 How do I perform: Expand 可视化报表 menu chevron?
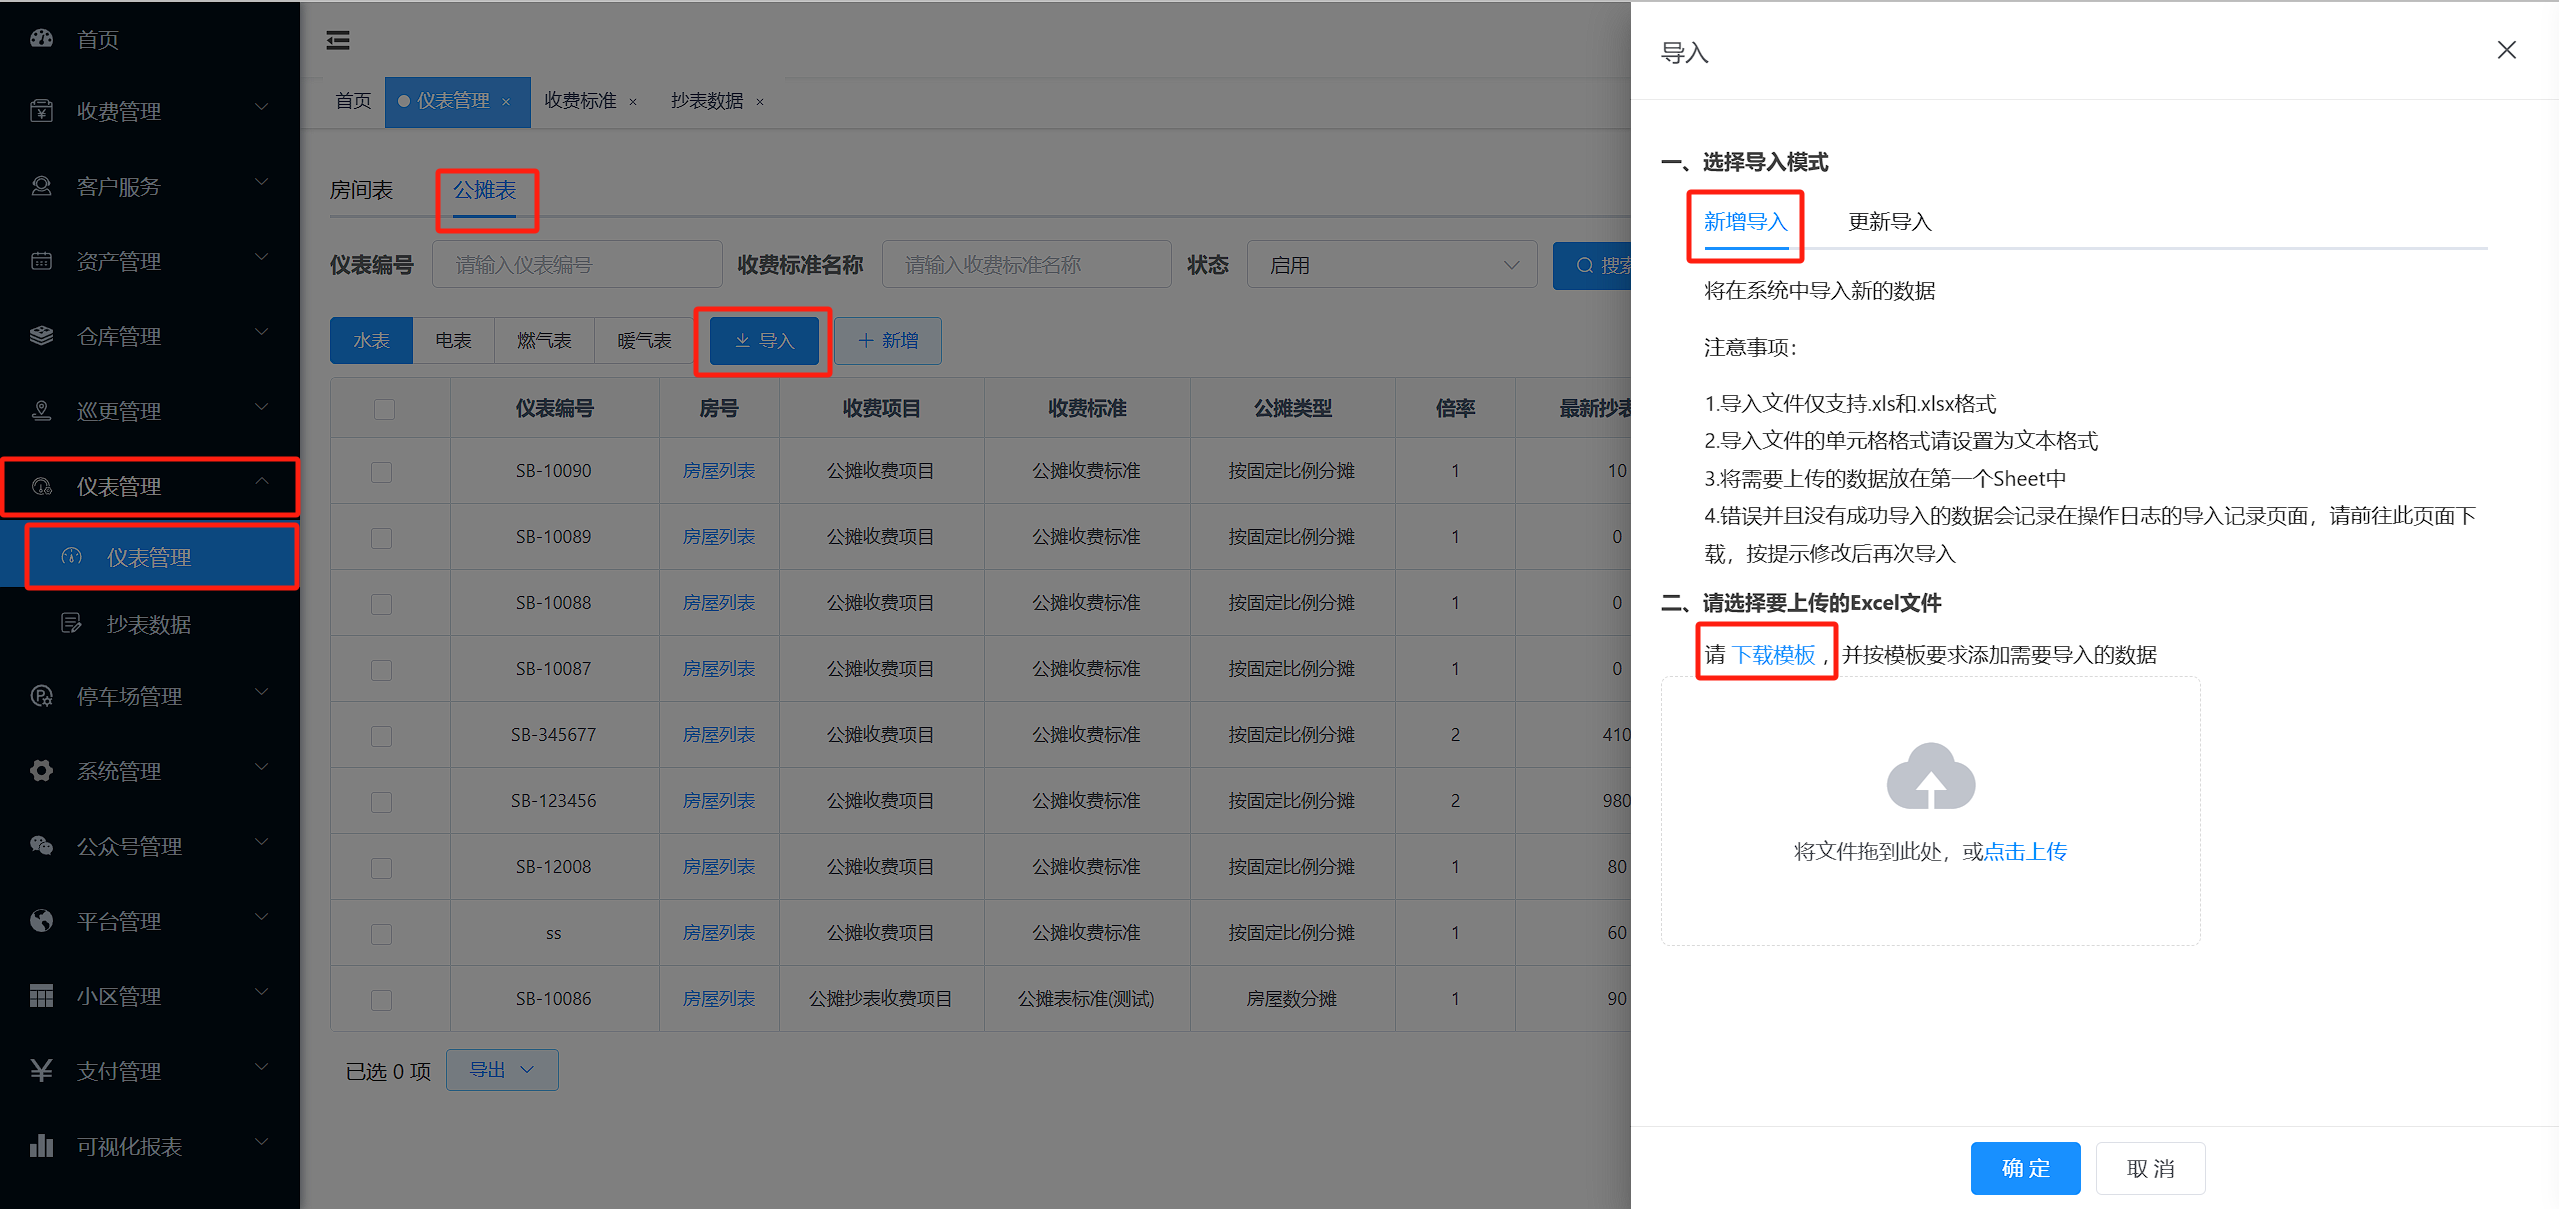click(x=262, y=1142)
